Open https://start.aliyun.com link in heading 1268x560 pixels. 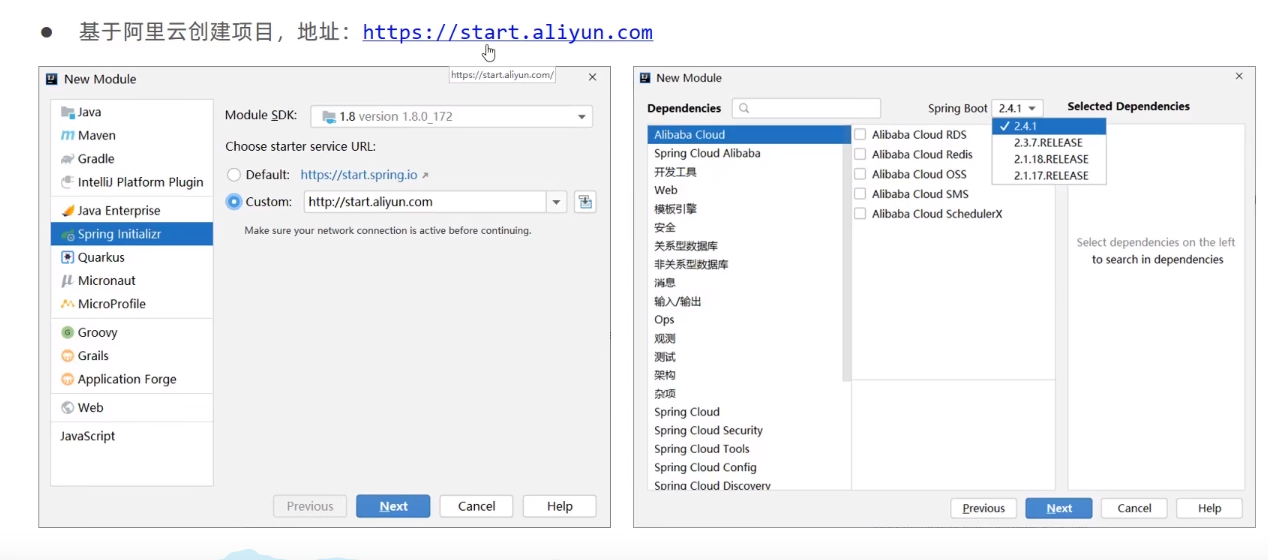pyautogui.click(x=507, y=32)
